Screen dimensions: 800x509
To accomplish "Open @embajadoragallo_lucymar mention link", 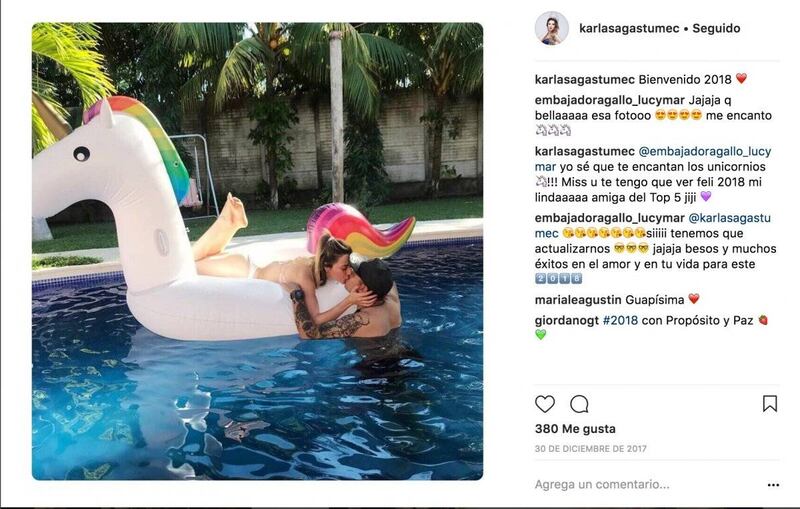I will point(653,159).
